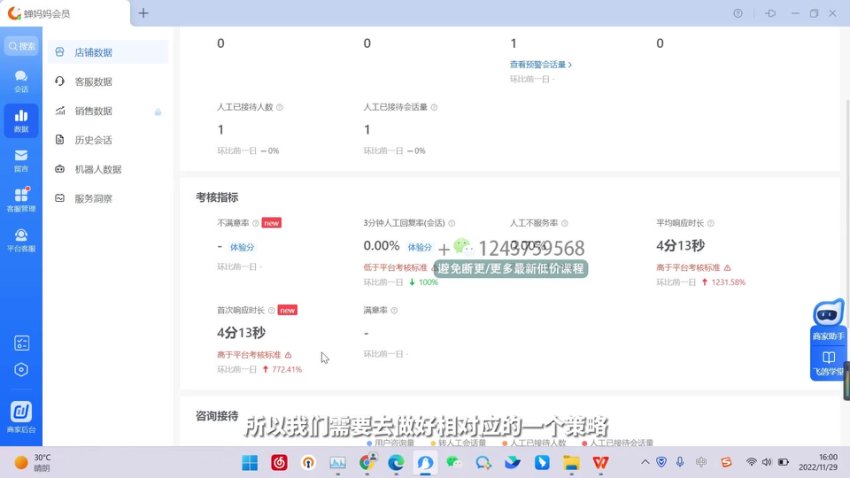Image resolution: width=850 pixels, height=478 pixels.
Task: Click the Windows Start button in taskbar
Action: [249, 462]
